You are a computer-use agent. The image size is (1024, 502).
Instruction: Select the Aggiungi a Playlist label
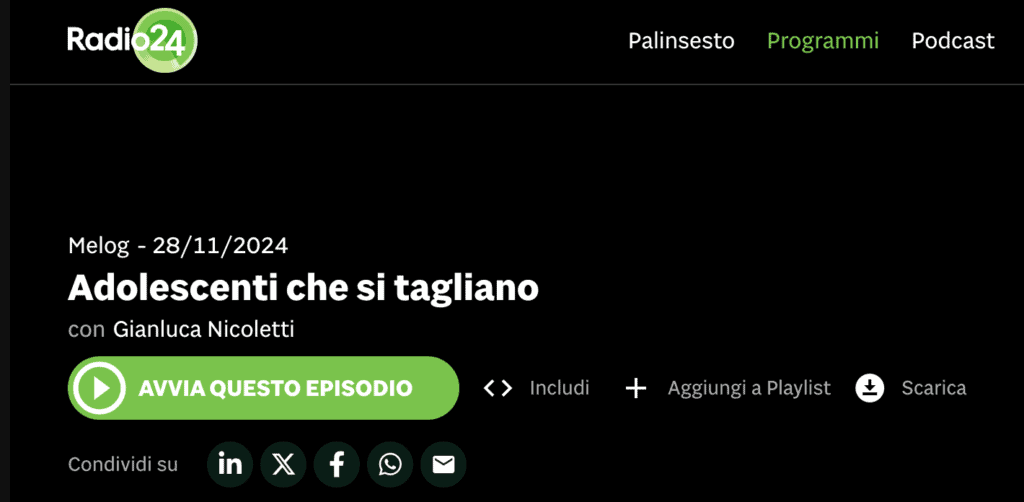click(x=749, y=388)
